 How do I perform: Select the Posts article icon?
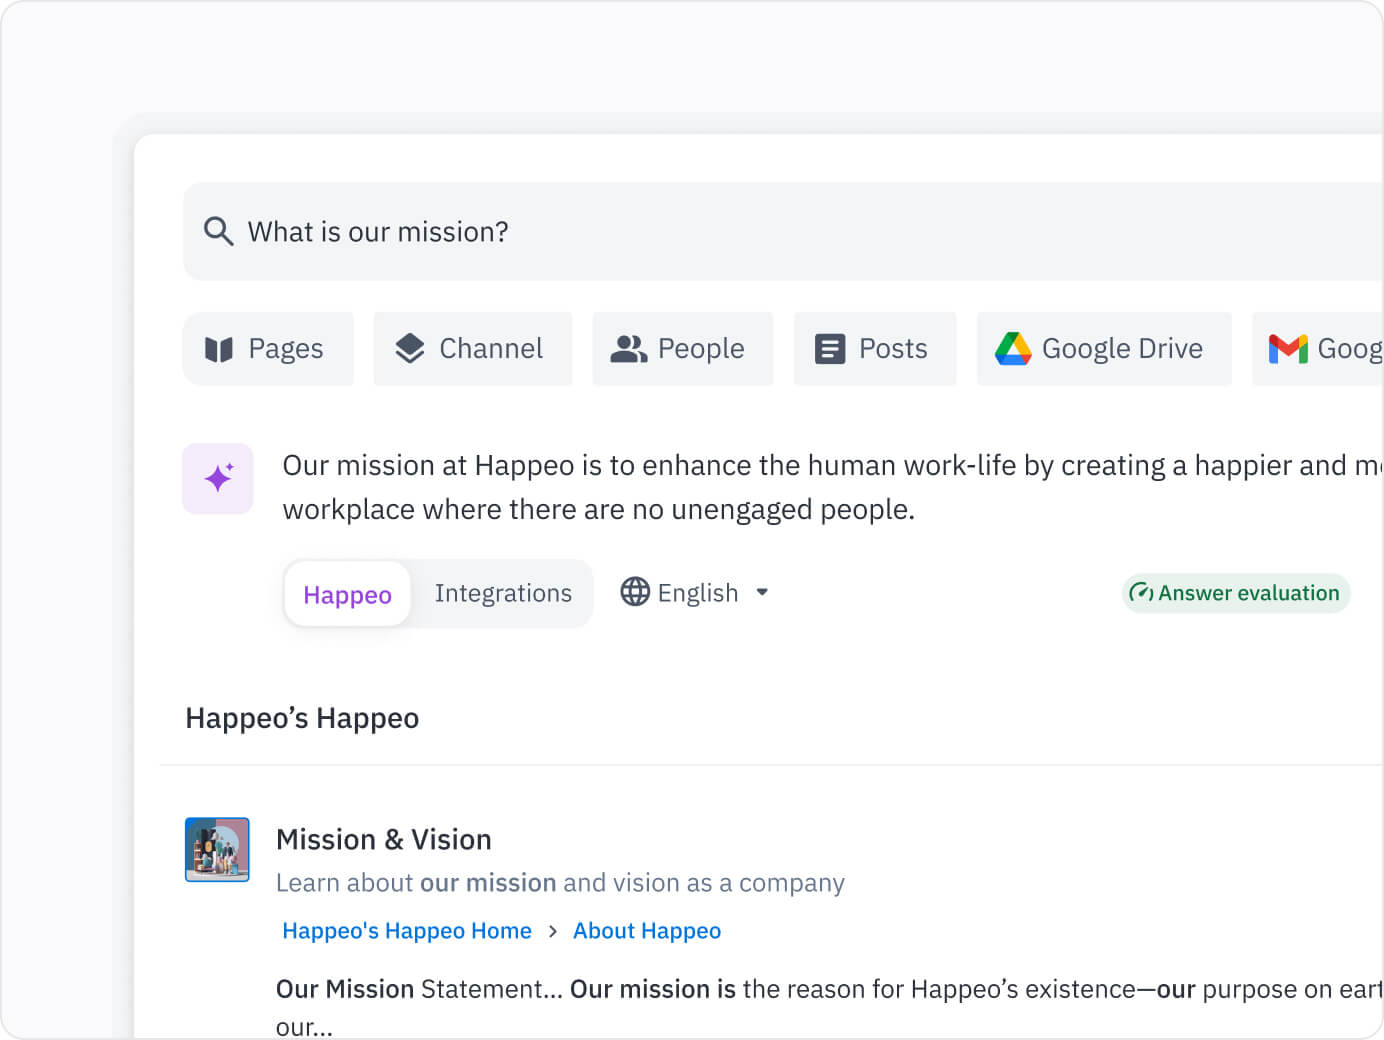(829, 348)
